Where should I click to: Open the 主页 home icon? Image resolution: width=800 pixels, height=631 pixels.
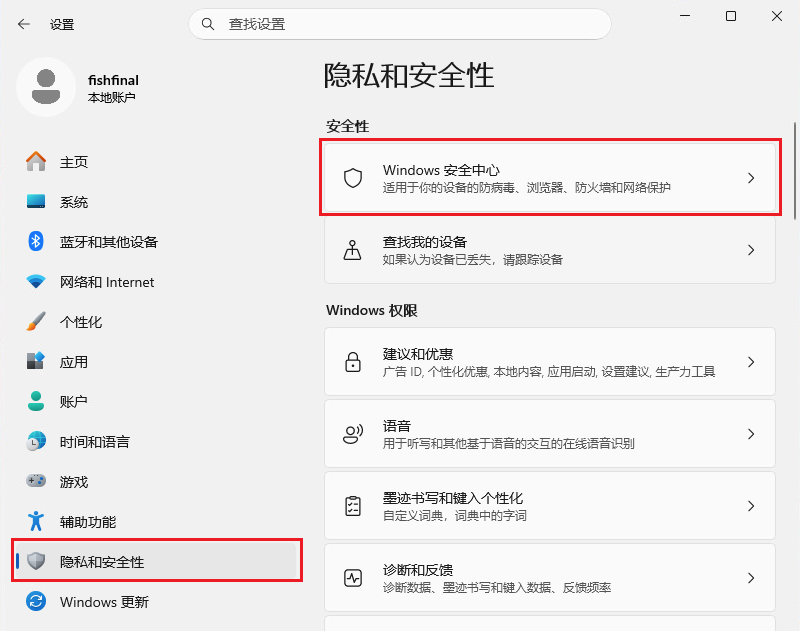[x=36, y=162]
